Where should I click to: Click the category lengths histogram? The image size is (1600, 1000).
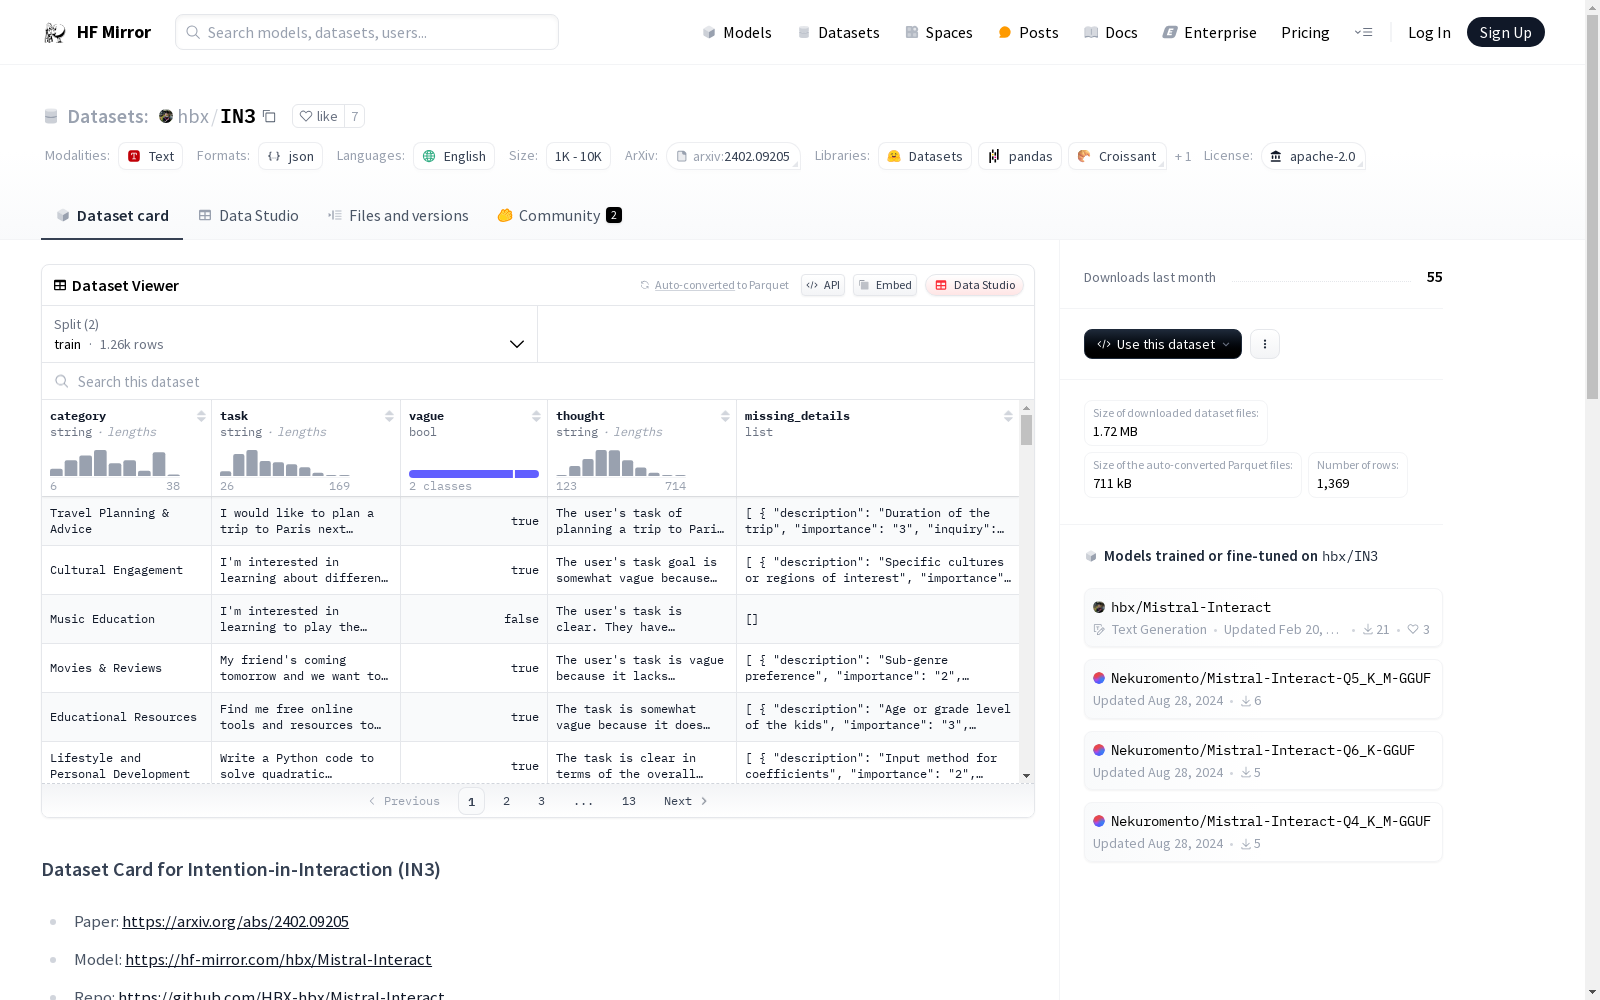tap(115, 463)
